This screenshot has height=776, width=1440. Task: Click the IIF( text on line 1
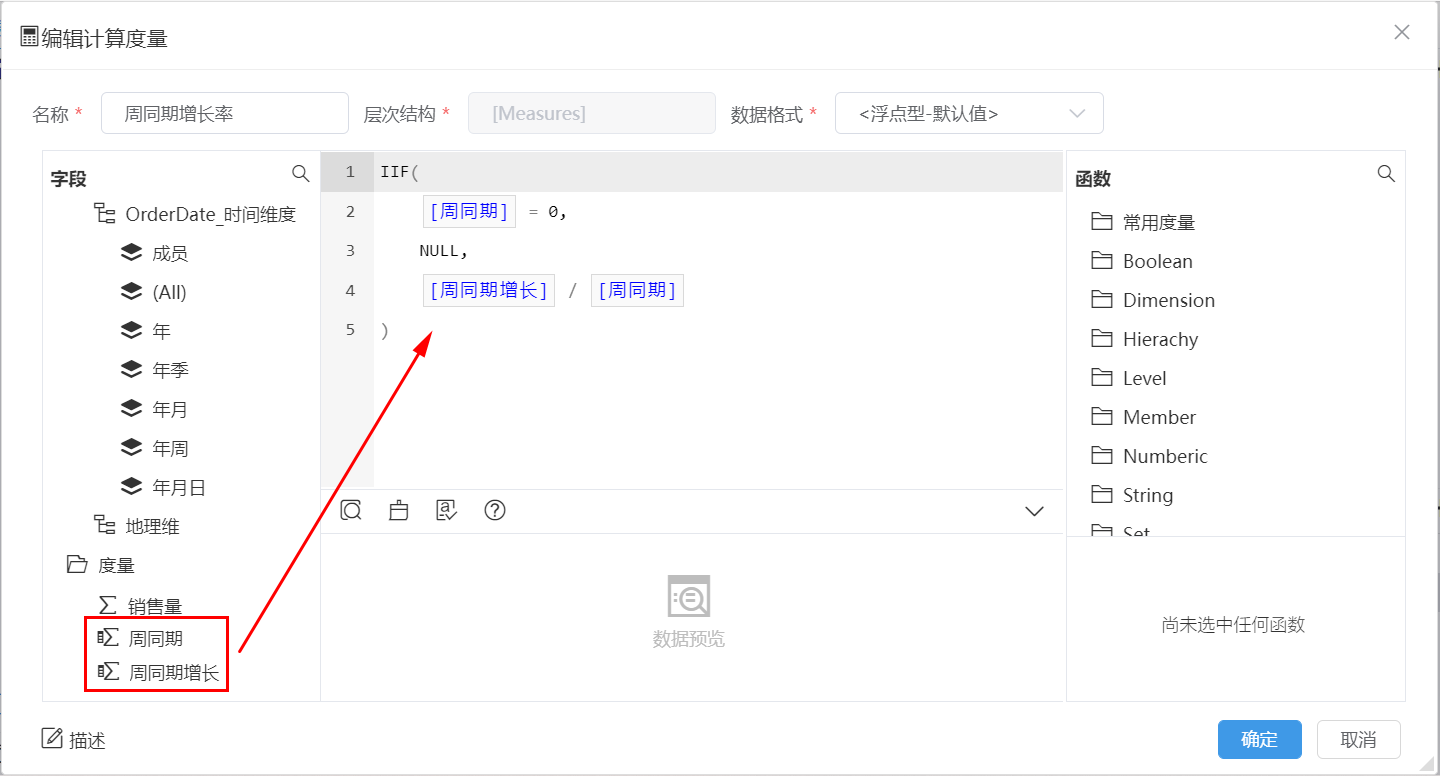400,172
